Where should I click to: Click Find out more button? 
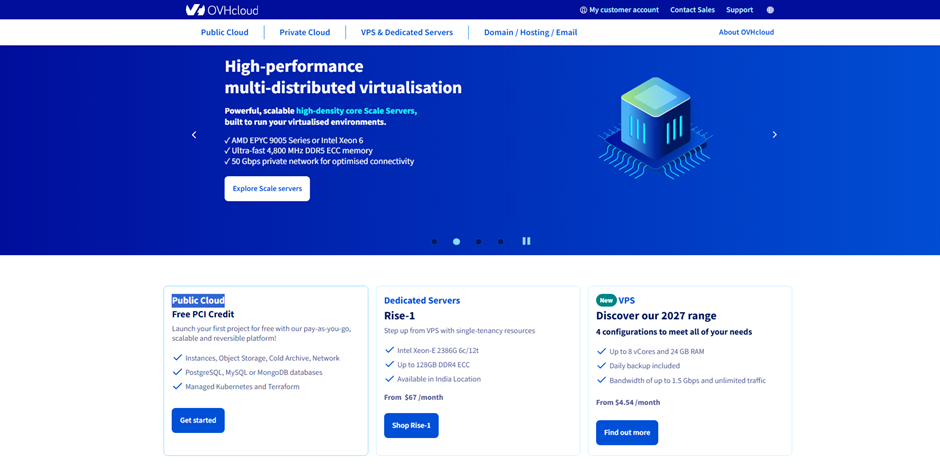[627, 432]
